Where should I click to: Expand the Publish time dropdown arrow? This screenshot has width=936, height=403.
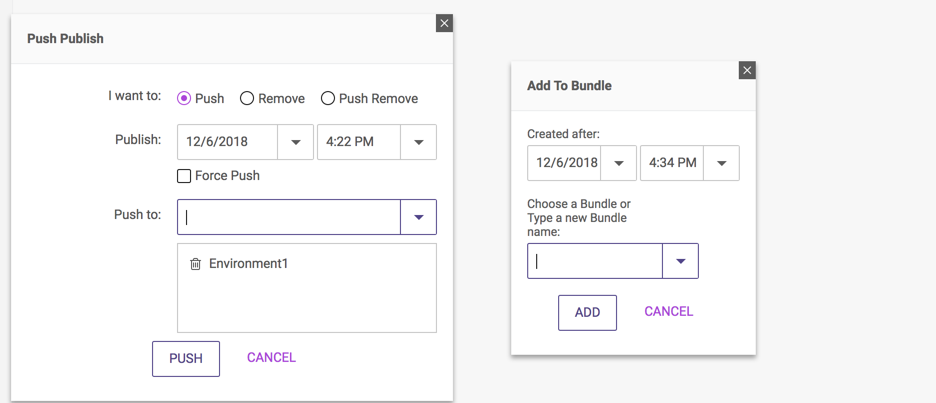point(418,142)
